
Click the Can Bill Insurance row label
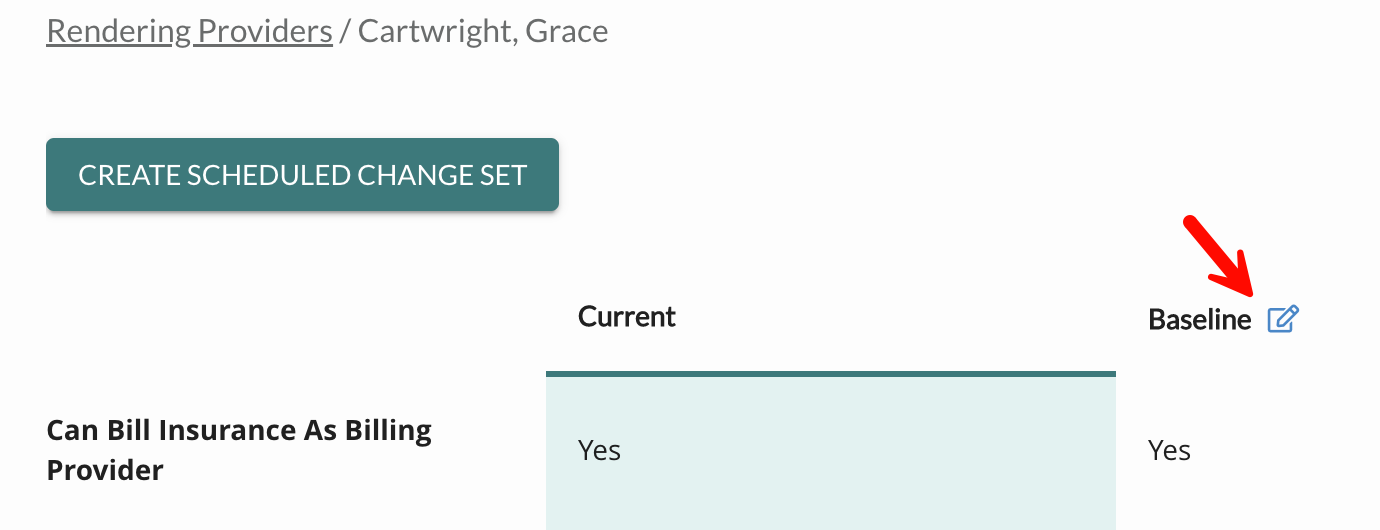click(x=239, y=450)
